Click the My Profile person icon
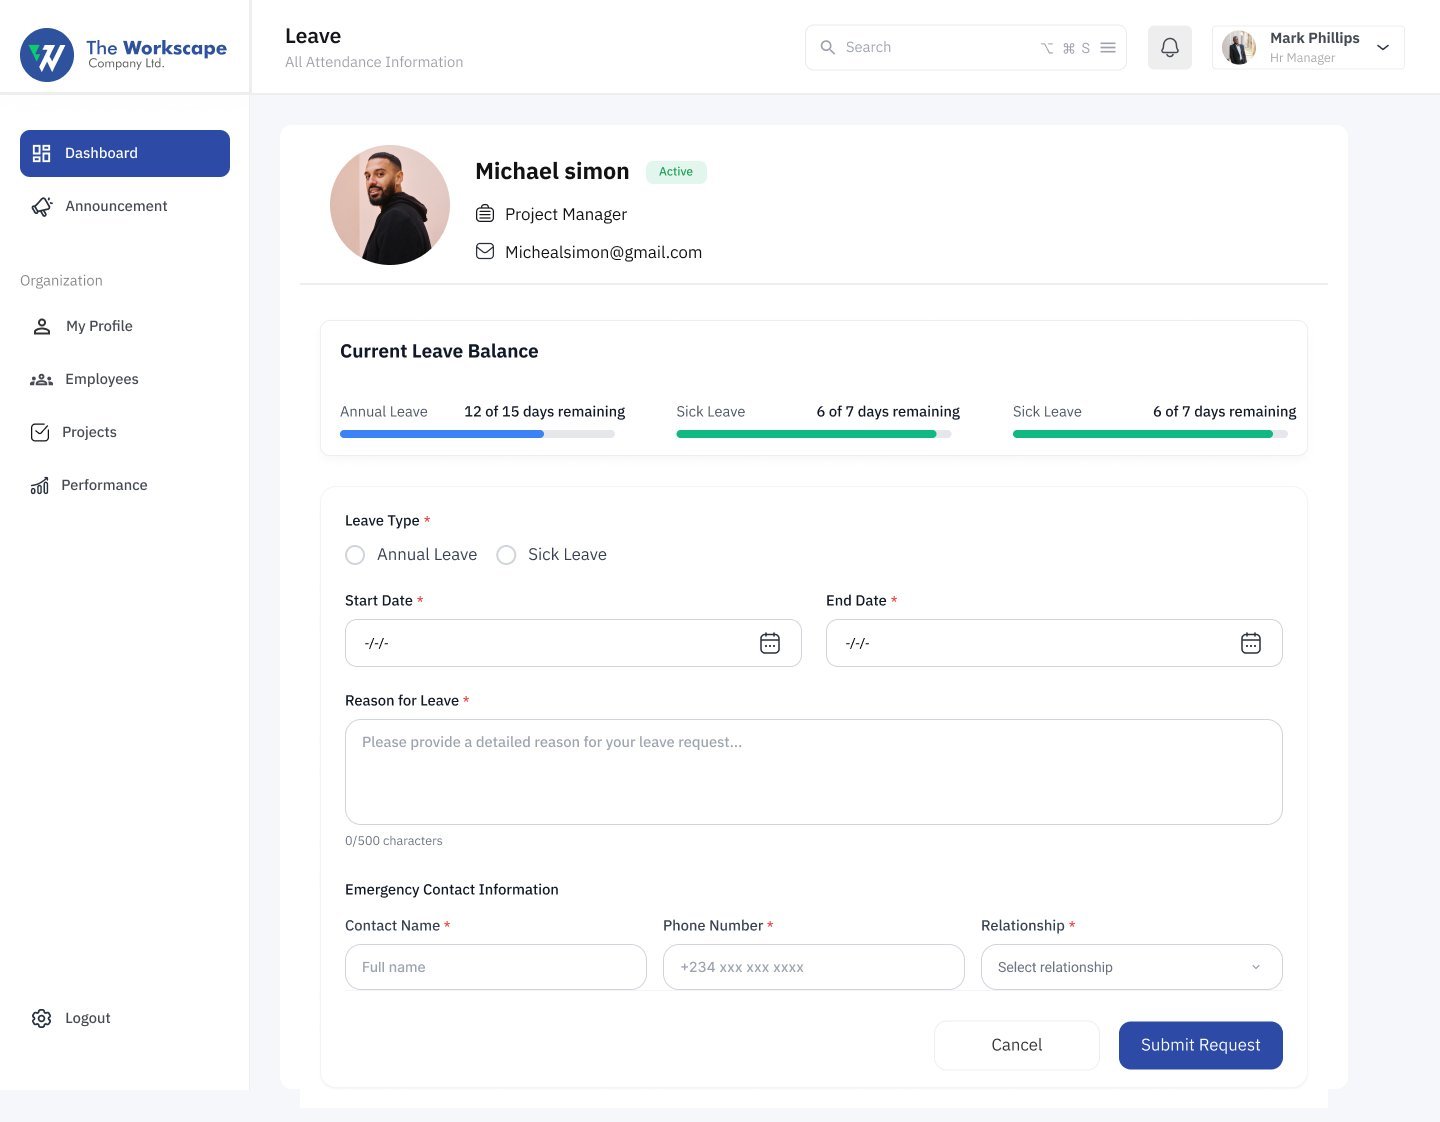 [42, 326]
